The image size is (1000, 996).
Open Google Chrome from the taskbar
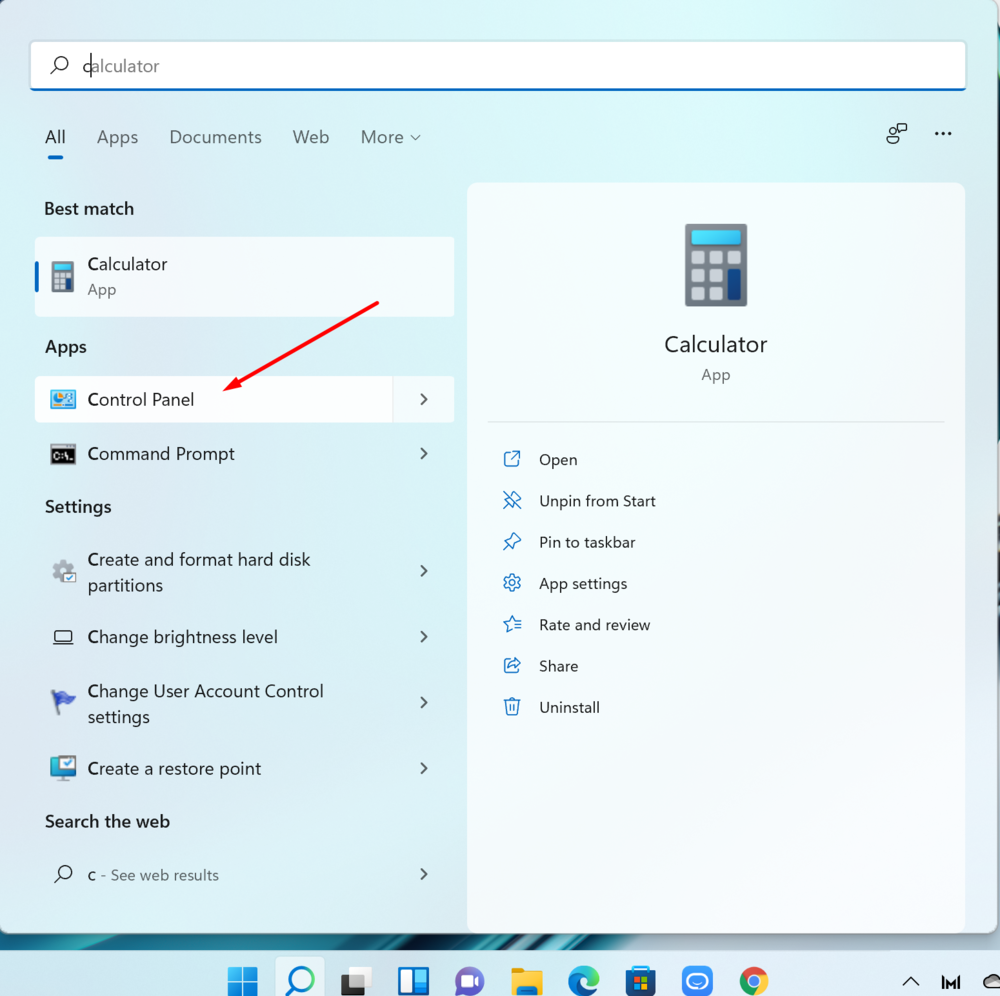[x=754, y=981]
